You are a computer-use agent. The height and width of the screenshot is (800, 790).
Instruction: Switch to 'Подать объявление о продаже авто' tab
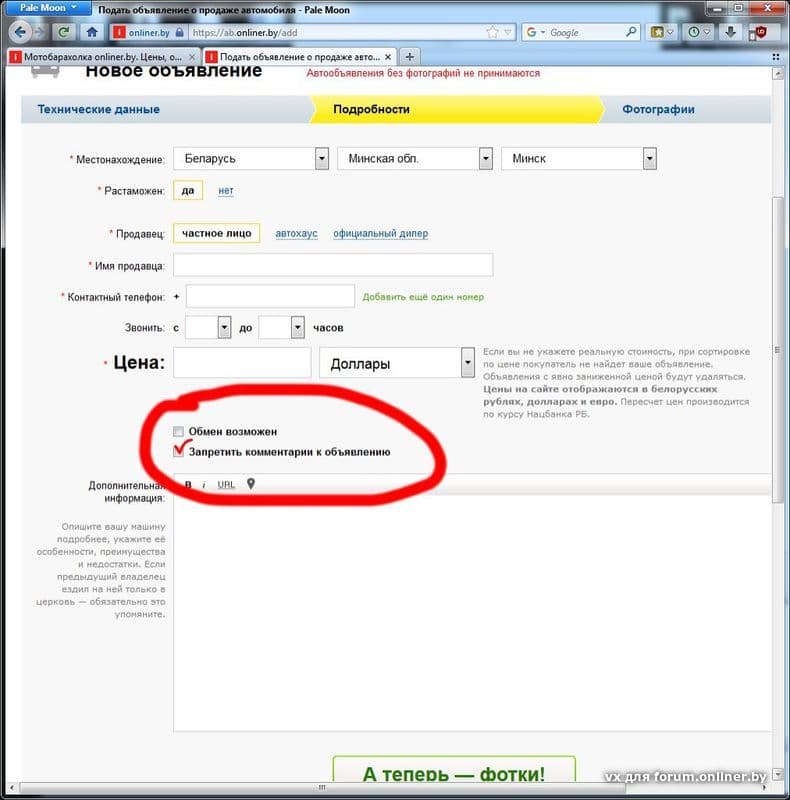pyautogui.click(x=300, y=57)
